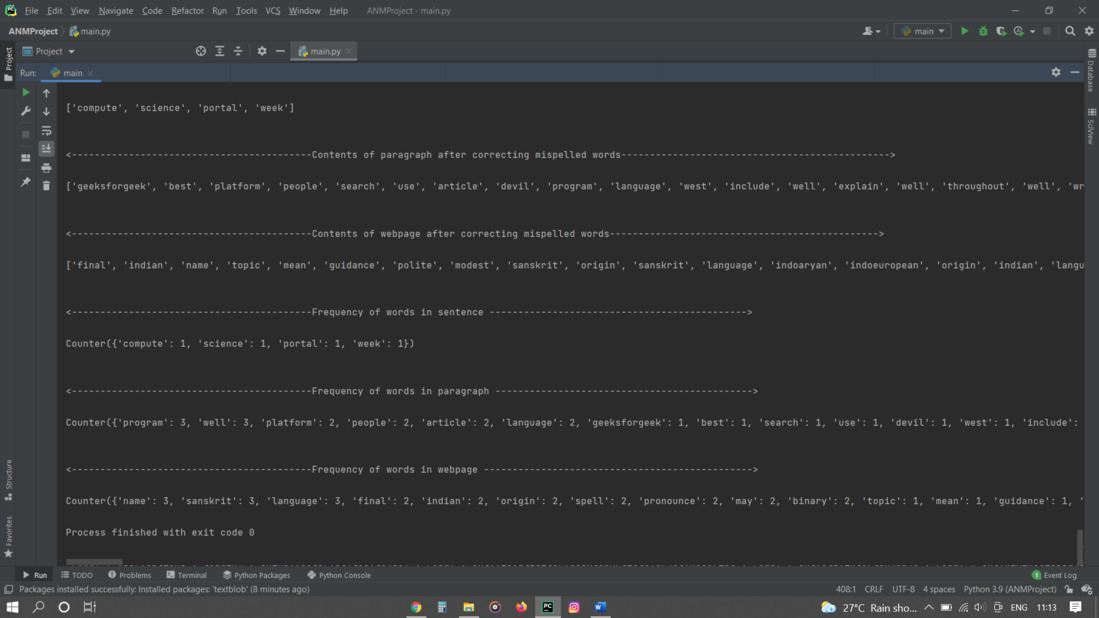This screenshot has width=1099, height=618.
Task: Open the Terminal tool window
Action: click(186, 575)
